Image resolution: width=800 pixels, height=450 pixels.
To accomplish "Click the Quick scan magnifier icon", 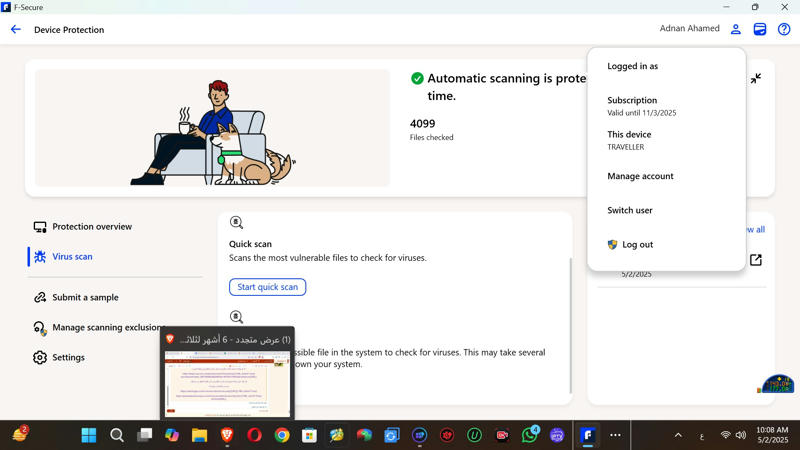I will click(236, 222).
